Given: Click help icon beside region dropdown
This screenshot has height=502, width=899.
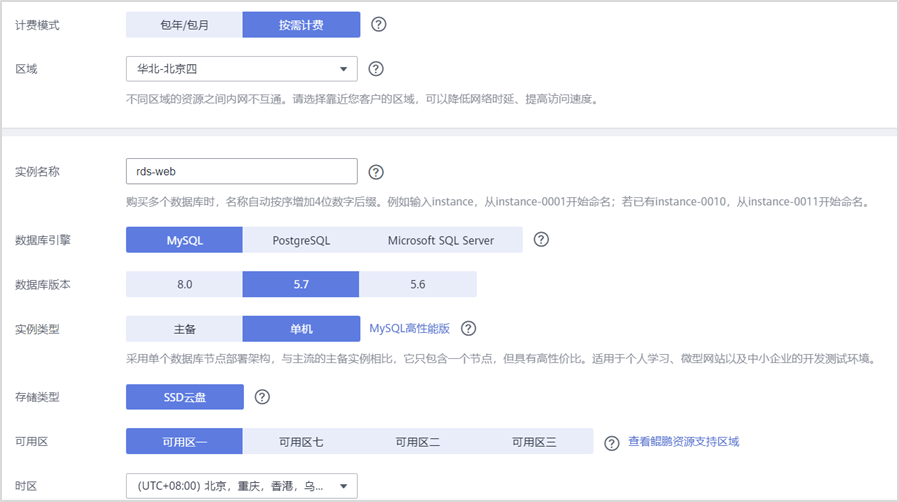Looking at the screenshot, I should 376,69.
